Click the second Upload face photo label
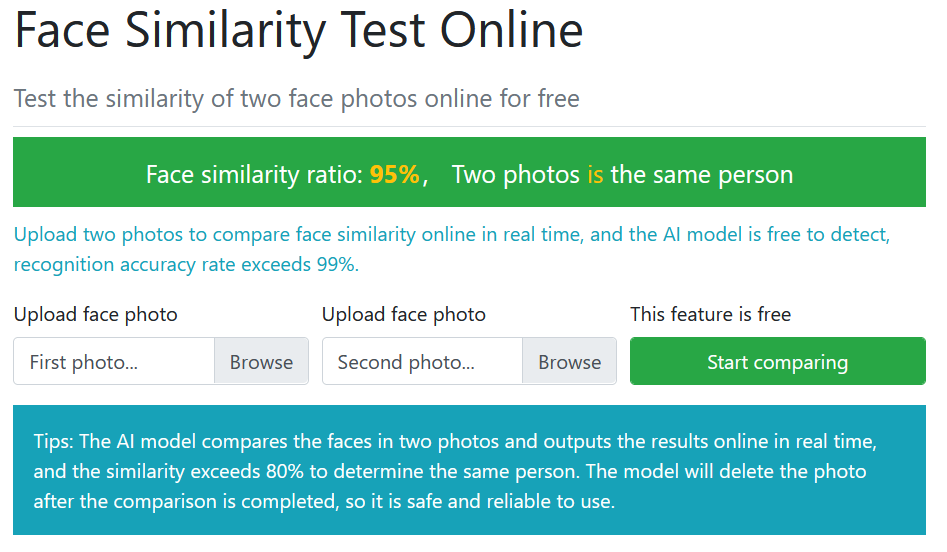The width and height of the screenshot is (947, 552). [x=404, y=314]
